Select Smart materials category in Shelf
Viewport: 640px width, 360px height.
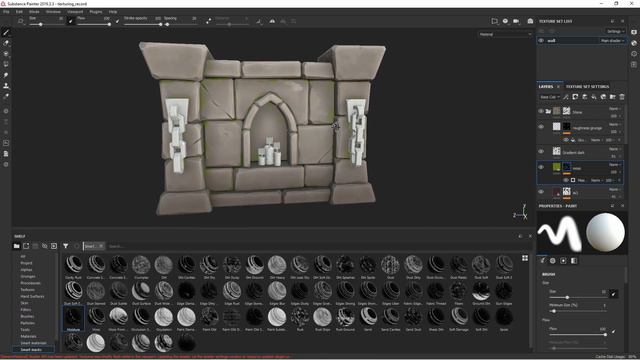(33, 343)
